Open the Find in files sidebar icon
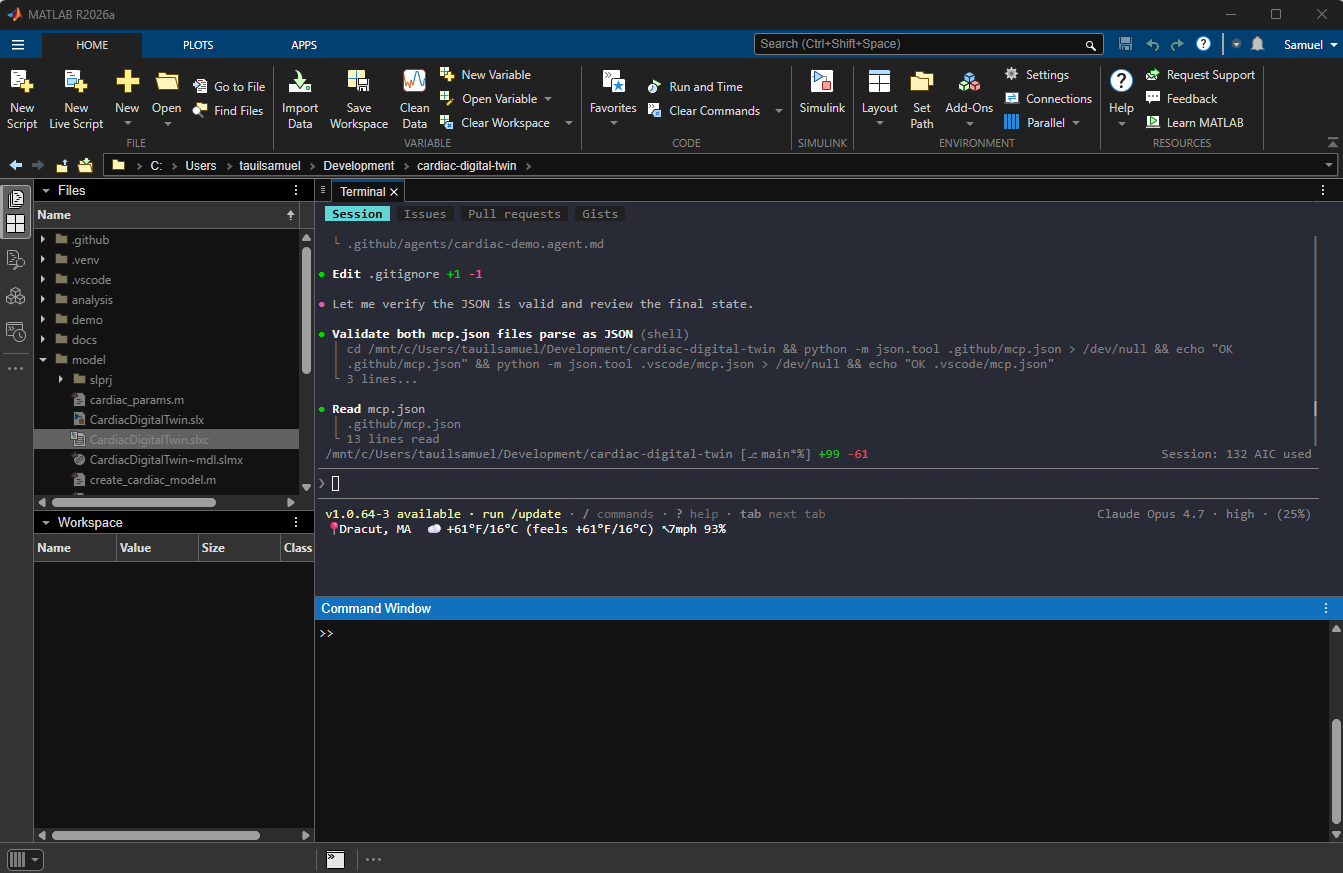The height and width of the screenshot is (873, 1343). pos(15,260)
